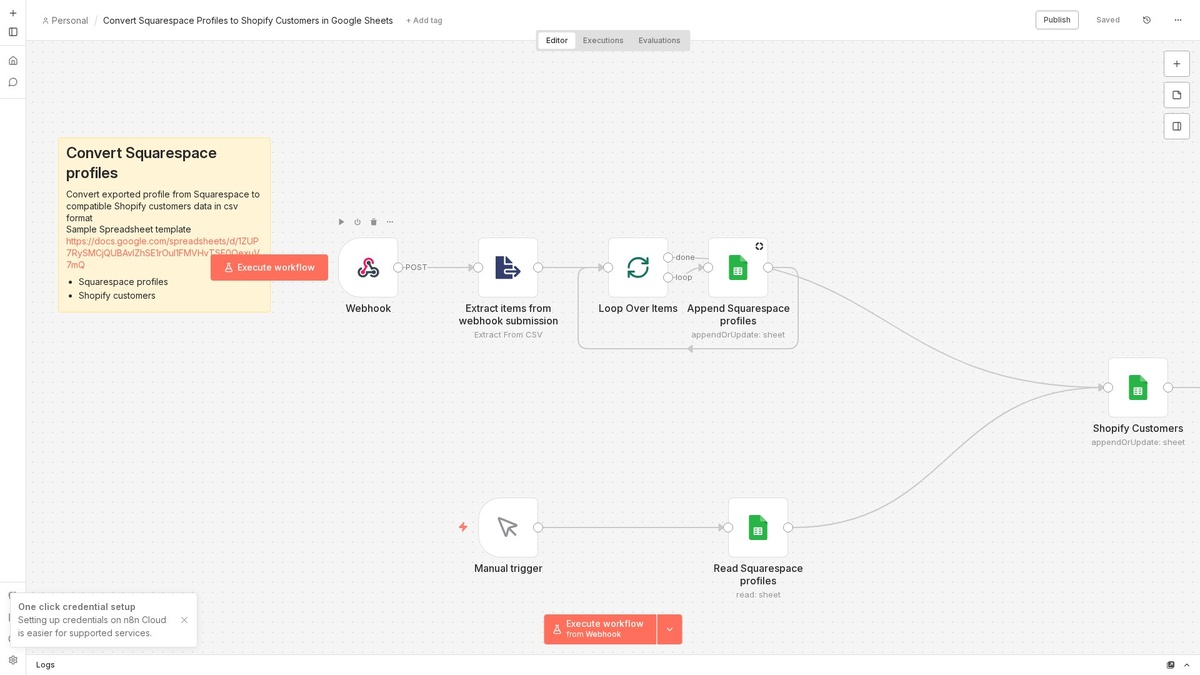
Task: Open Webhook node more options ellipsis
Action: pyautogui.click(x=390, y=222)
